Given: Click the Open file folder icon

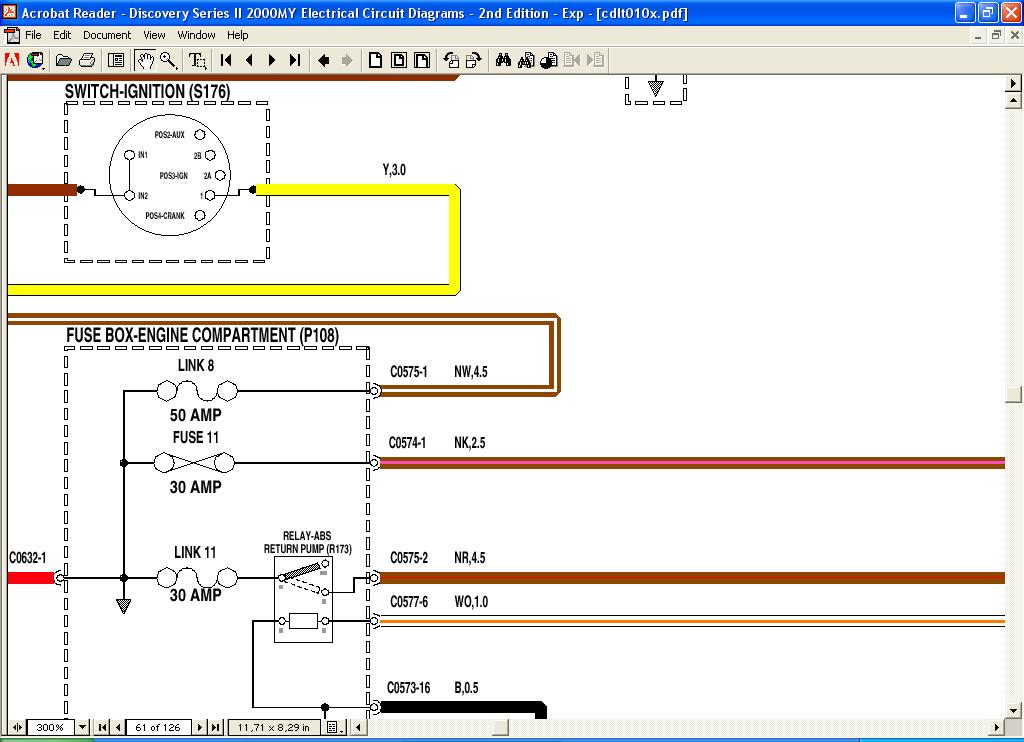Looking at the screenshot, I should click(x=63, y=60).
